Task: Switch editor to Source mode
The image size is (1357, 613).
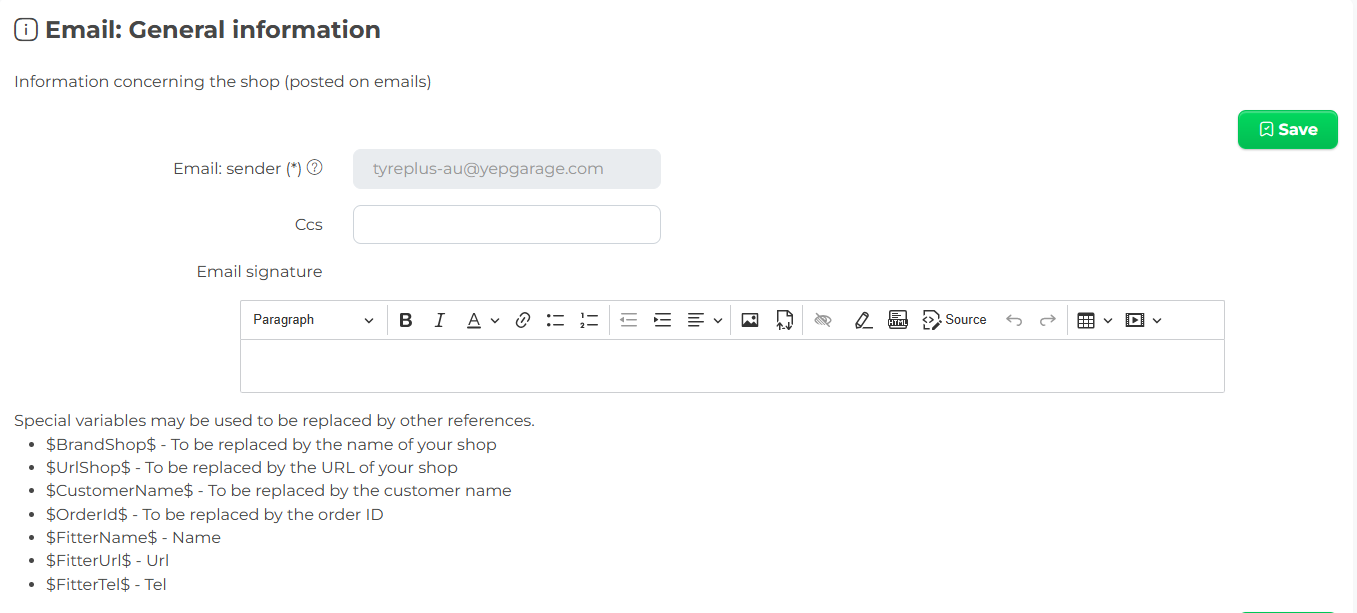Action: click(x=954, y=320)
